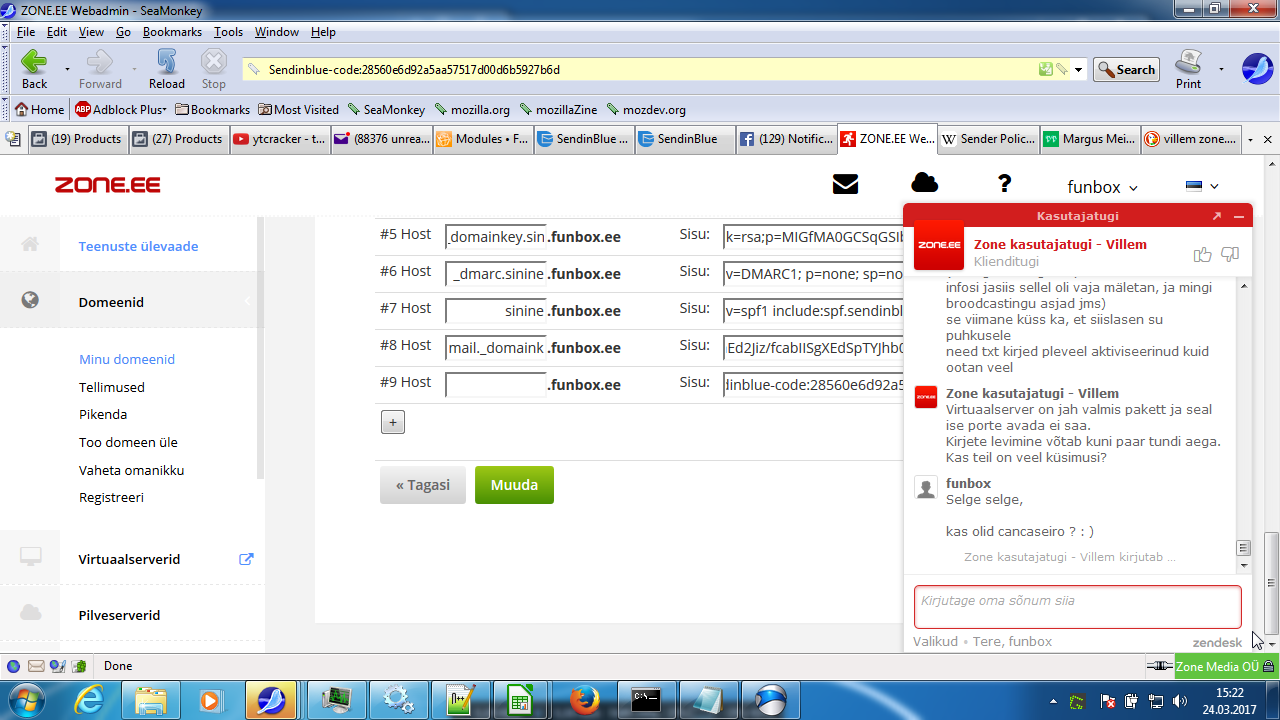The height and width of the screenshot is (720, 1280).
Task: Open Virtuaalserverid external link icon
Action: click(x=246, y=559)
